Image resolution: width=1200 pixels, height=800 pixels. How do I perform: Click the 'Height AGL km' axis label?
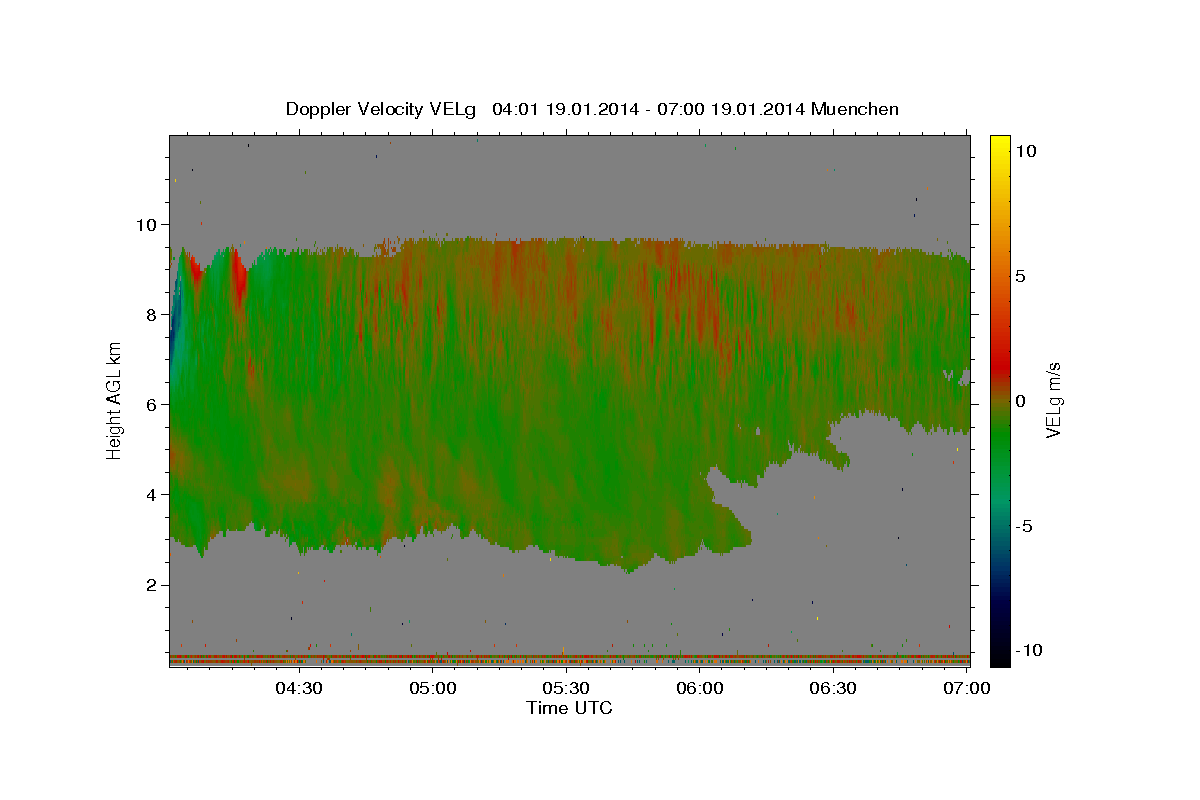tap(114, 400)
